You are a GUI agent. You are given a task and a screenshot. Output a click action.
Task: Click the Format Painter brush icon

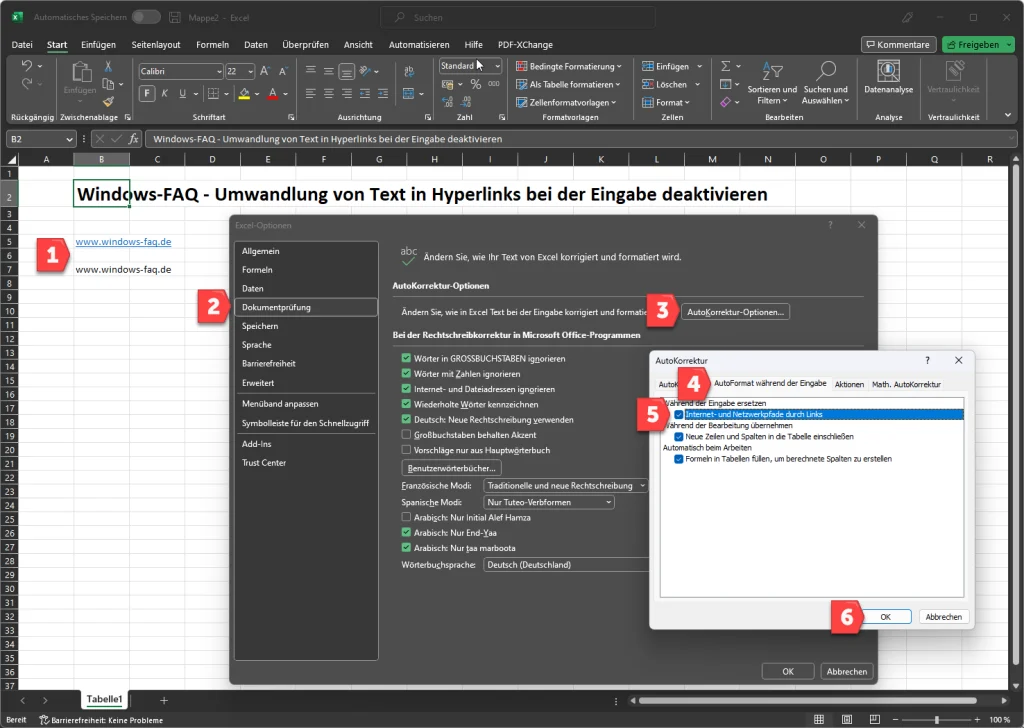tap(108, 101)
